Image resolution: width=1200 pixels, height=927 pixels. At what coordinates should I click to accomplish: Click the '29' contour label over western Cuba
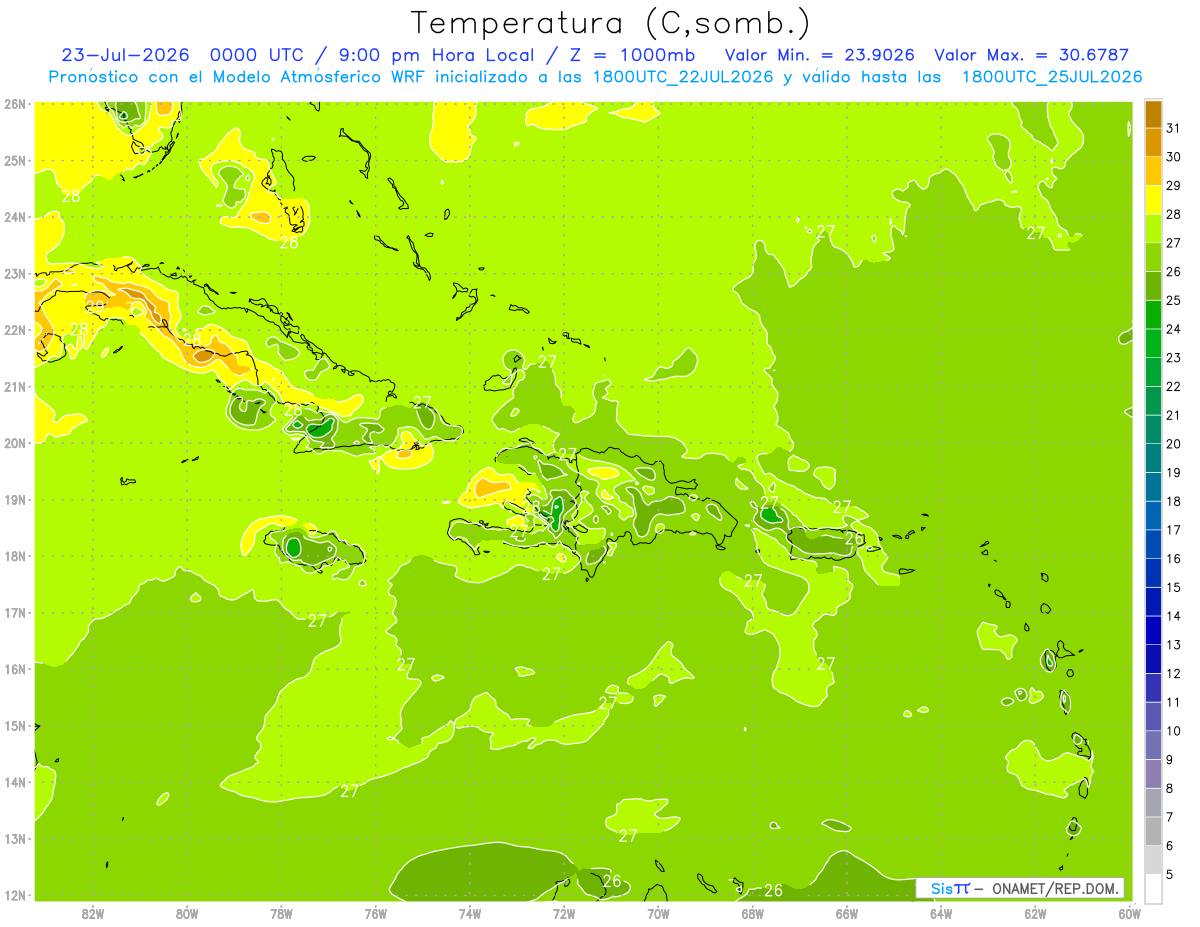(x=95, y=306)
